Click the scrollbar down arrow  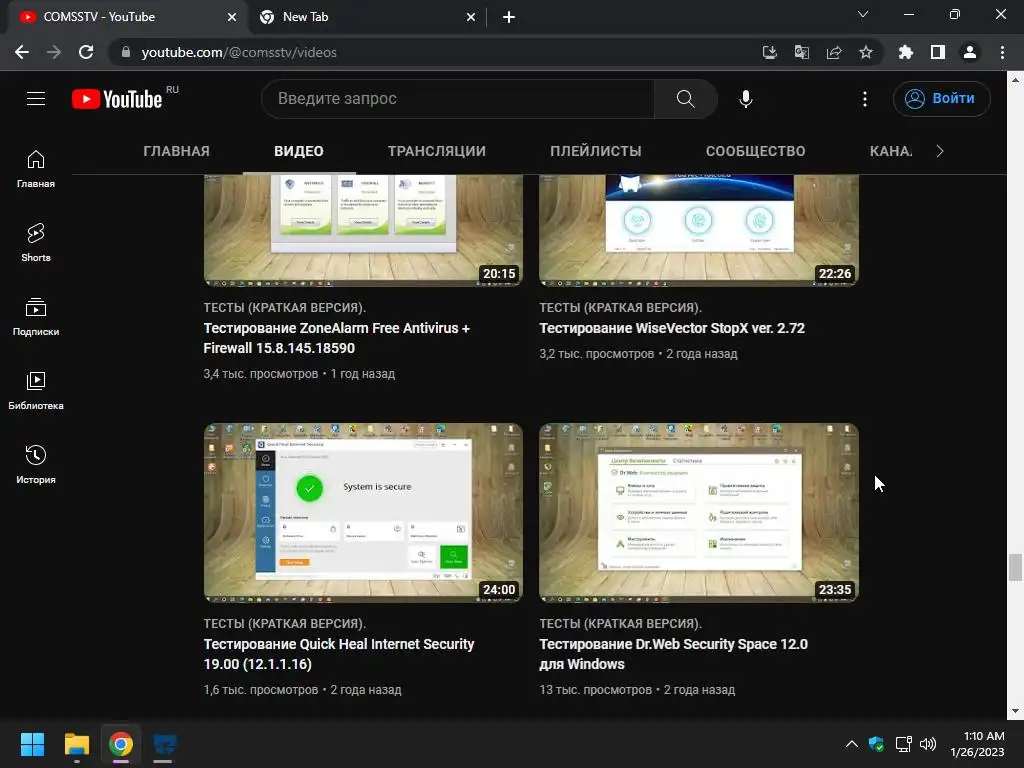point(1015,711)
